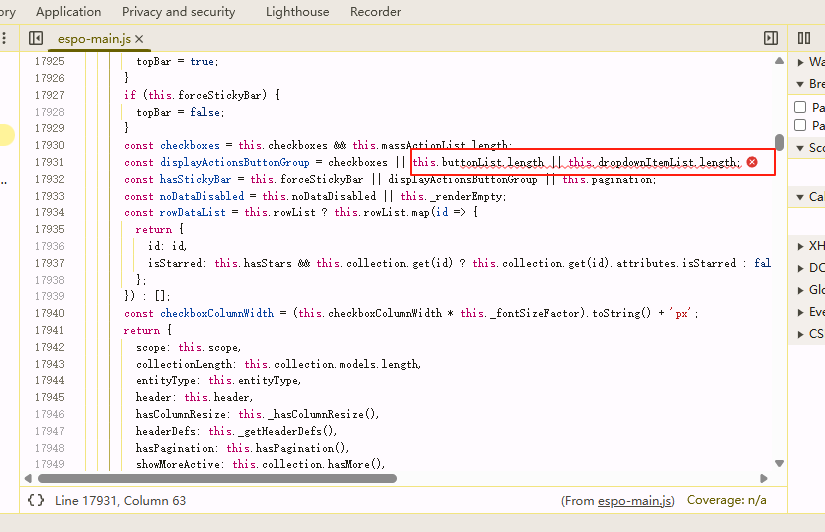Click the pretty print braces icon
The height and width of the screenshot is (532, 825).
click(x=36, y=500)
